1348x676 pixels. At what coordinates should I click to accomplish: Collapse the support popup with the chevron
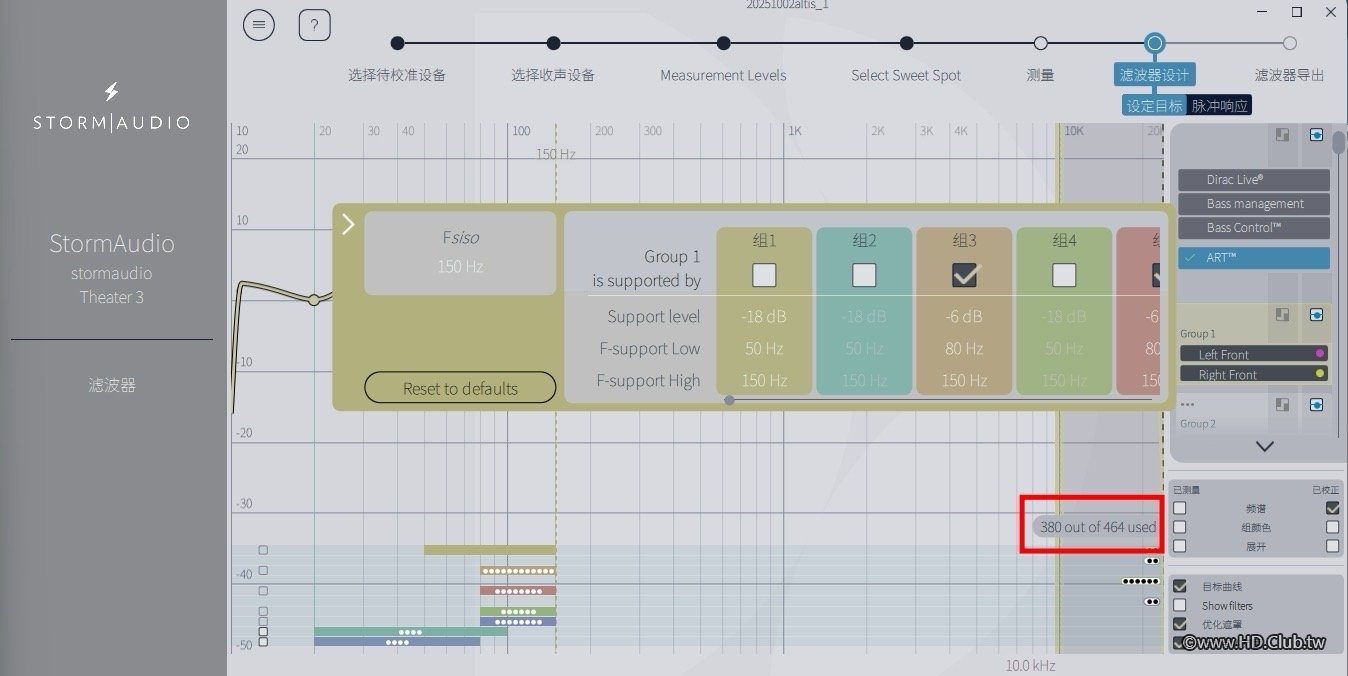point(348,224)
